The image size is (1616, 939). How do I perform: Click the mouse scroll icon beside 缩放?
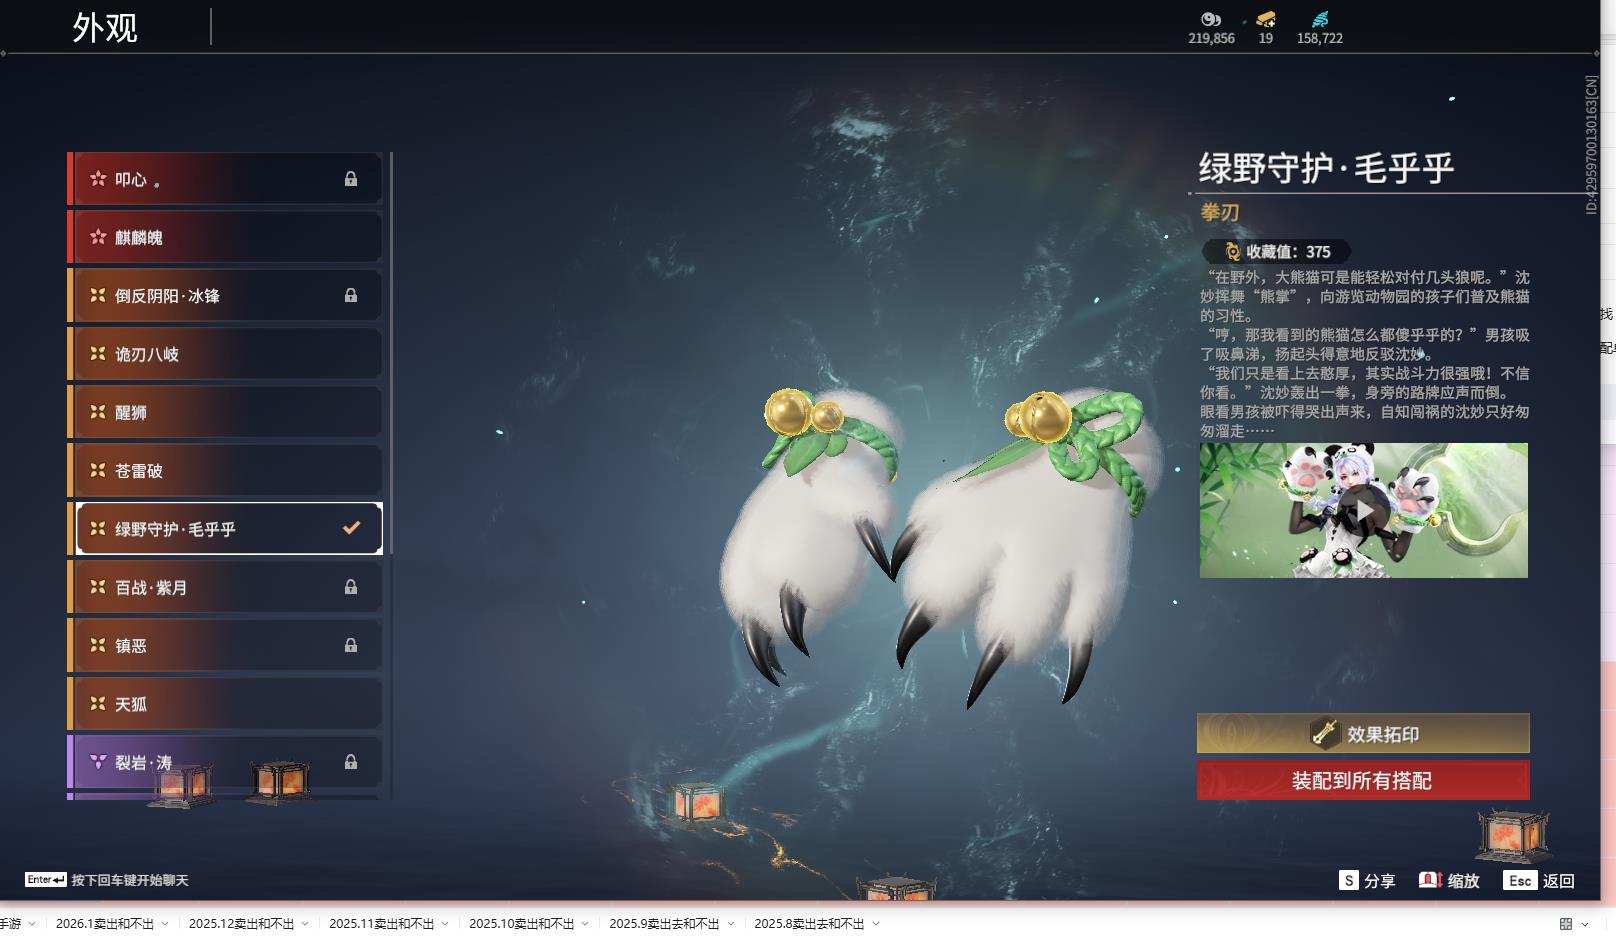(x=1430, y=880)
